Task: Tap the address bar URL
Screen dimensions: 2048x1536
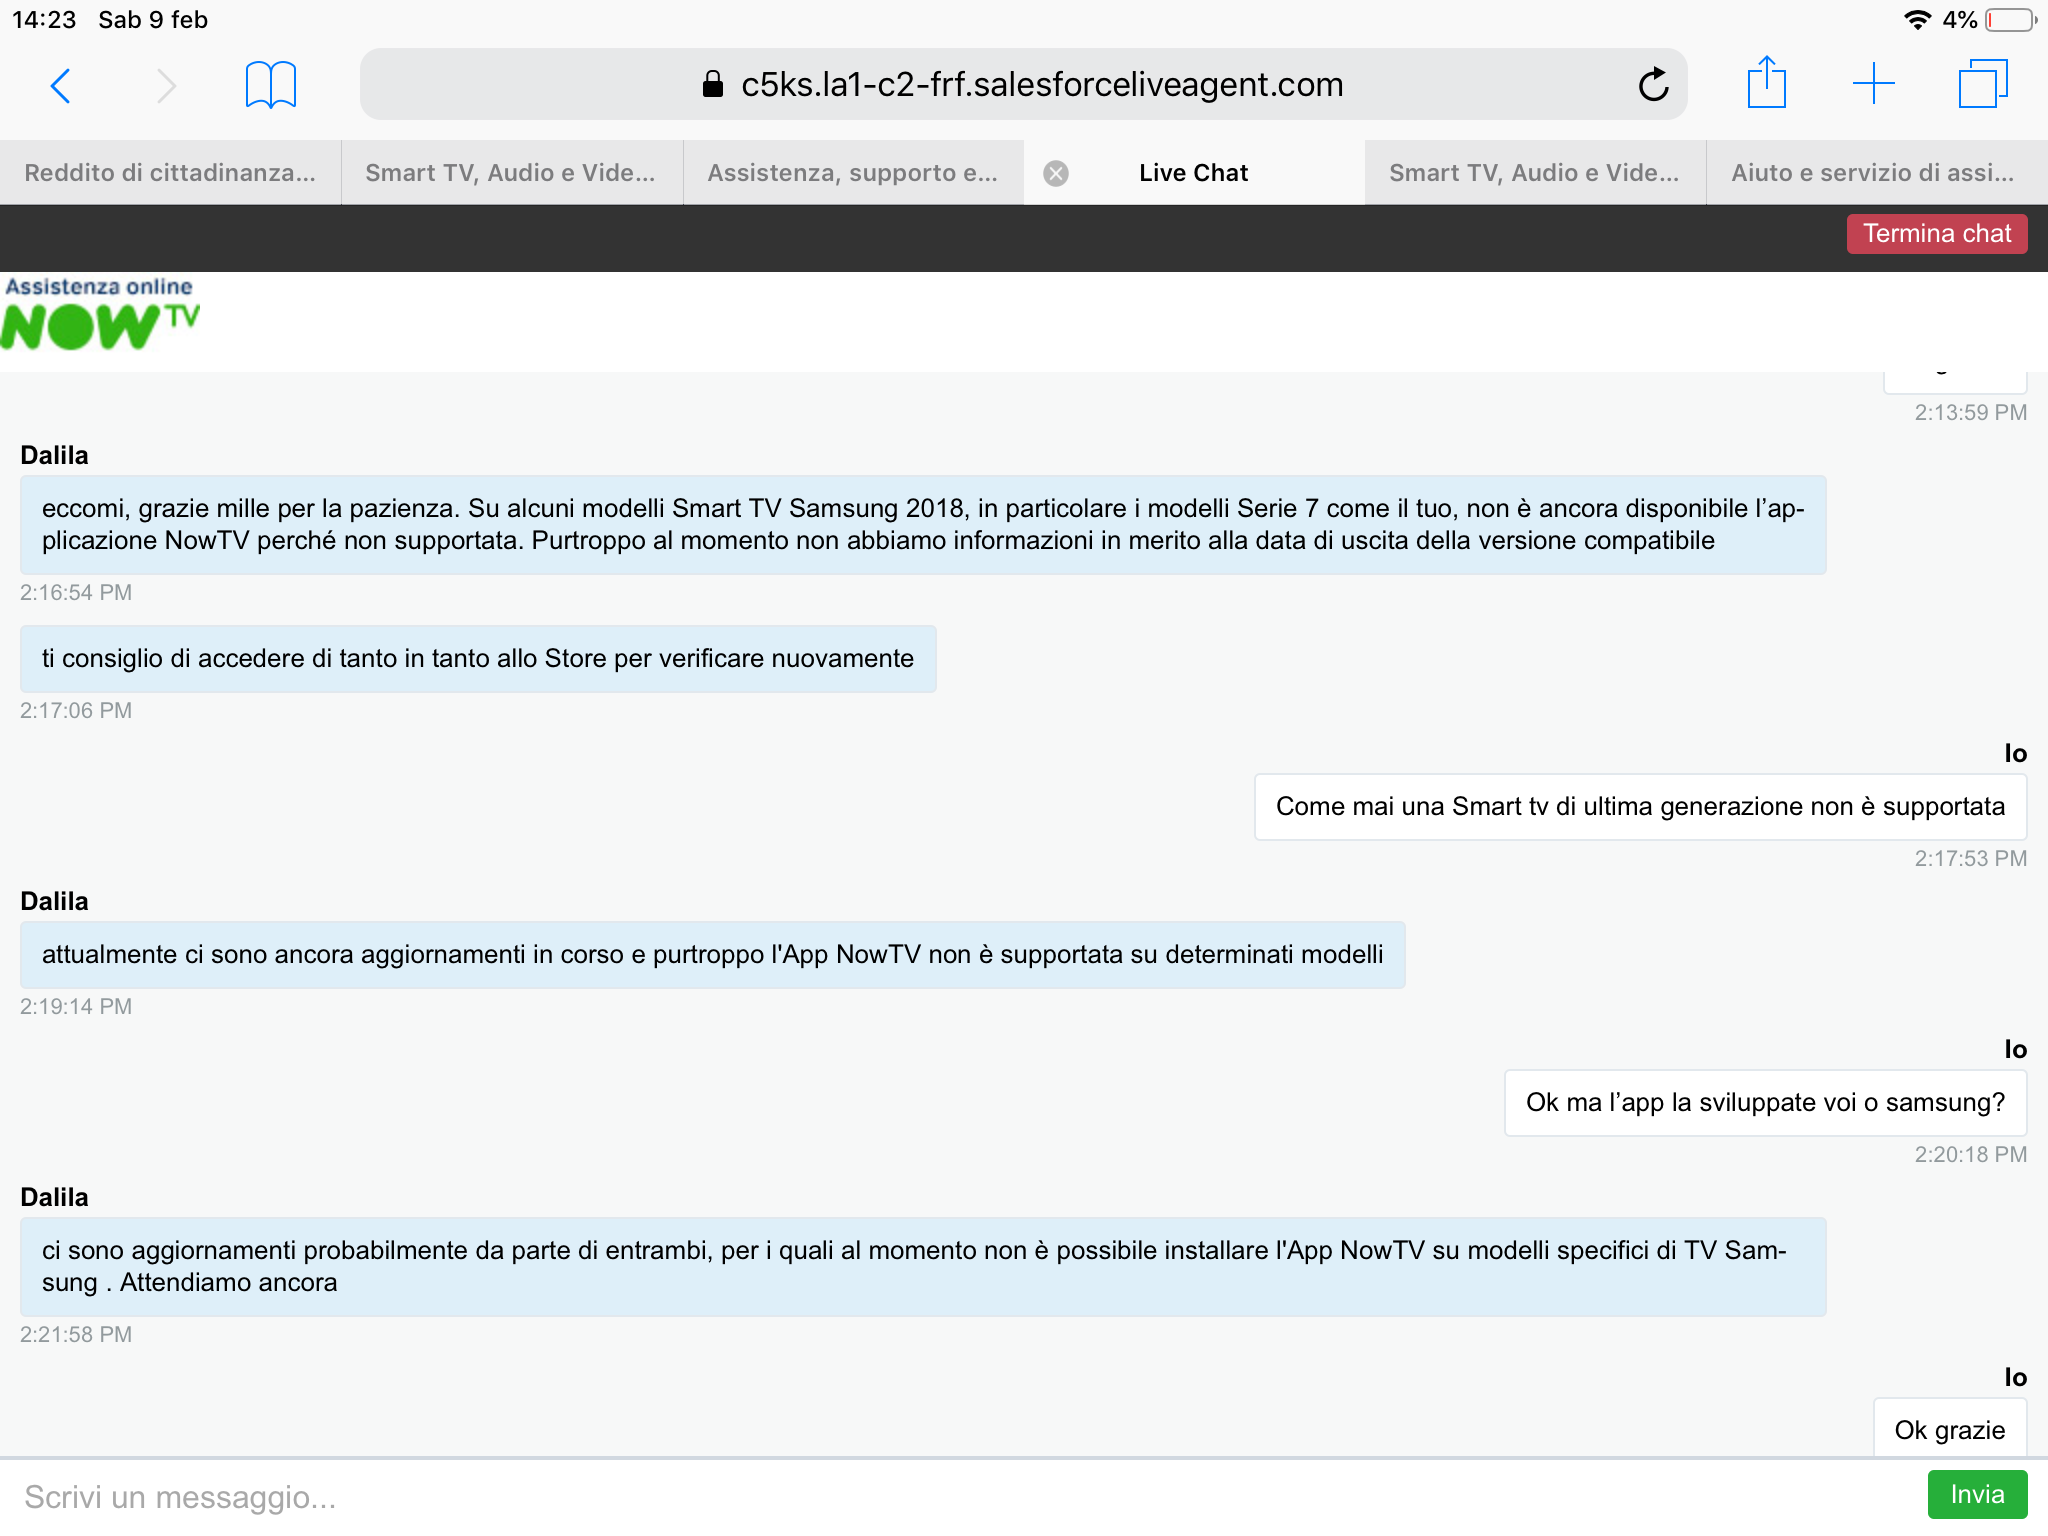Action: point(1042,85)
